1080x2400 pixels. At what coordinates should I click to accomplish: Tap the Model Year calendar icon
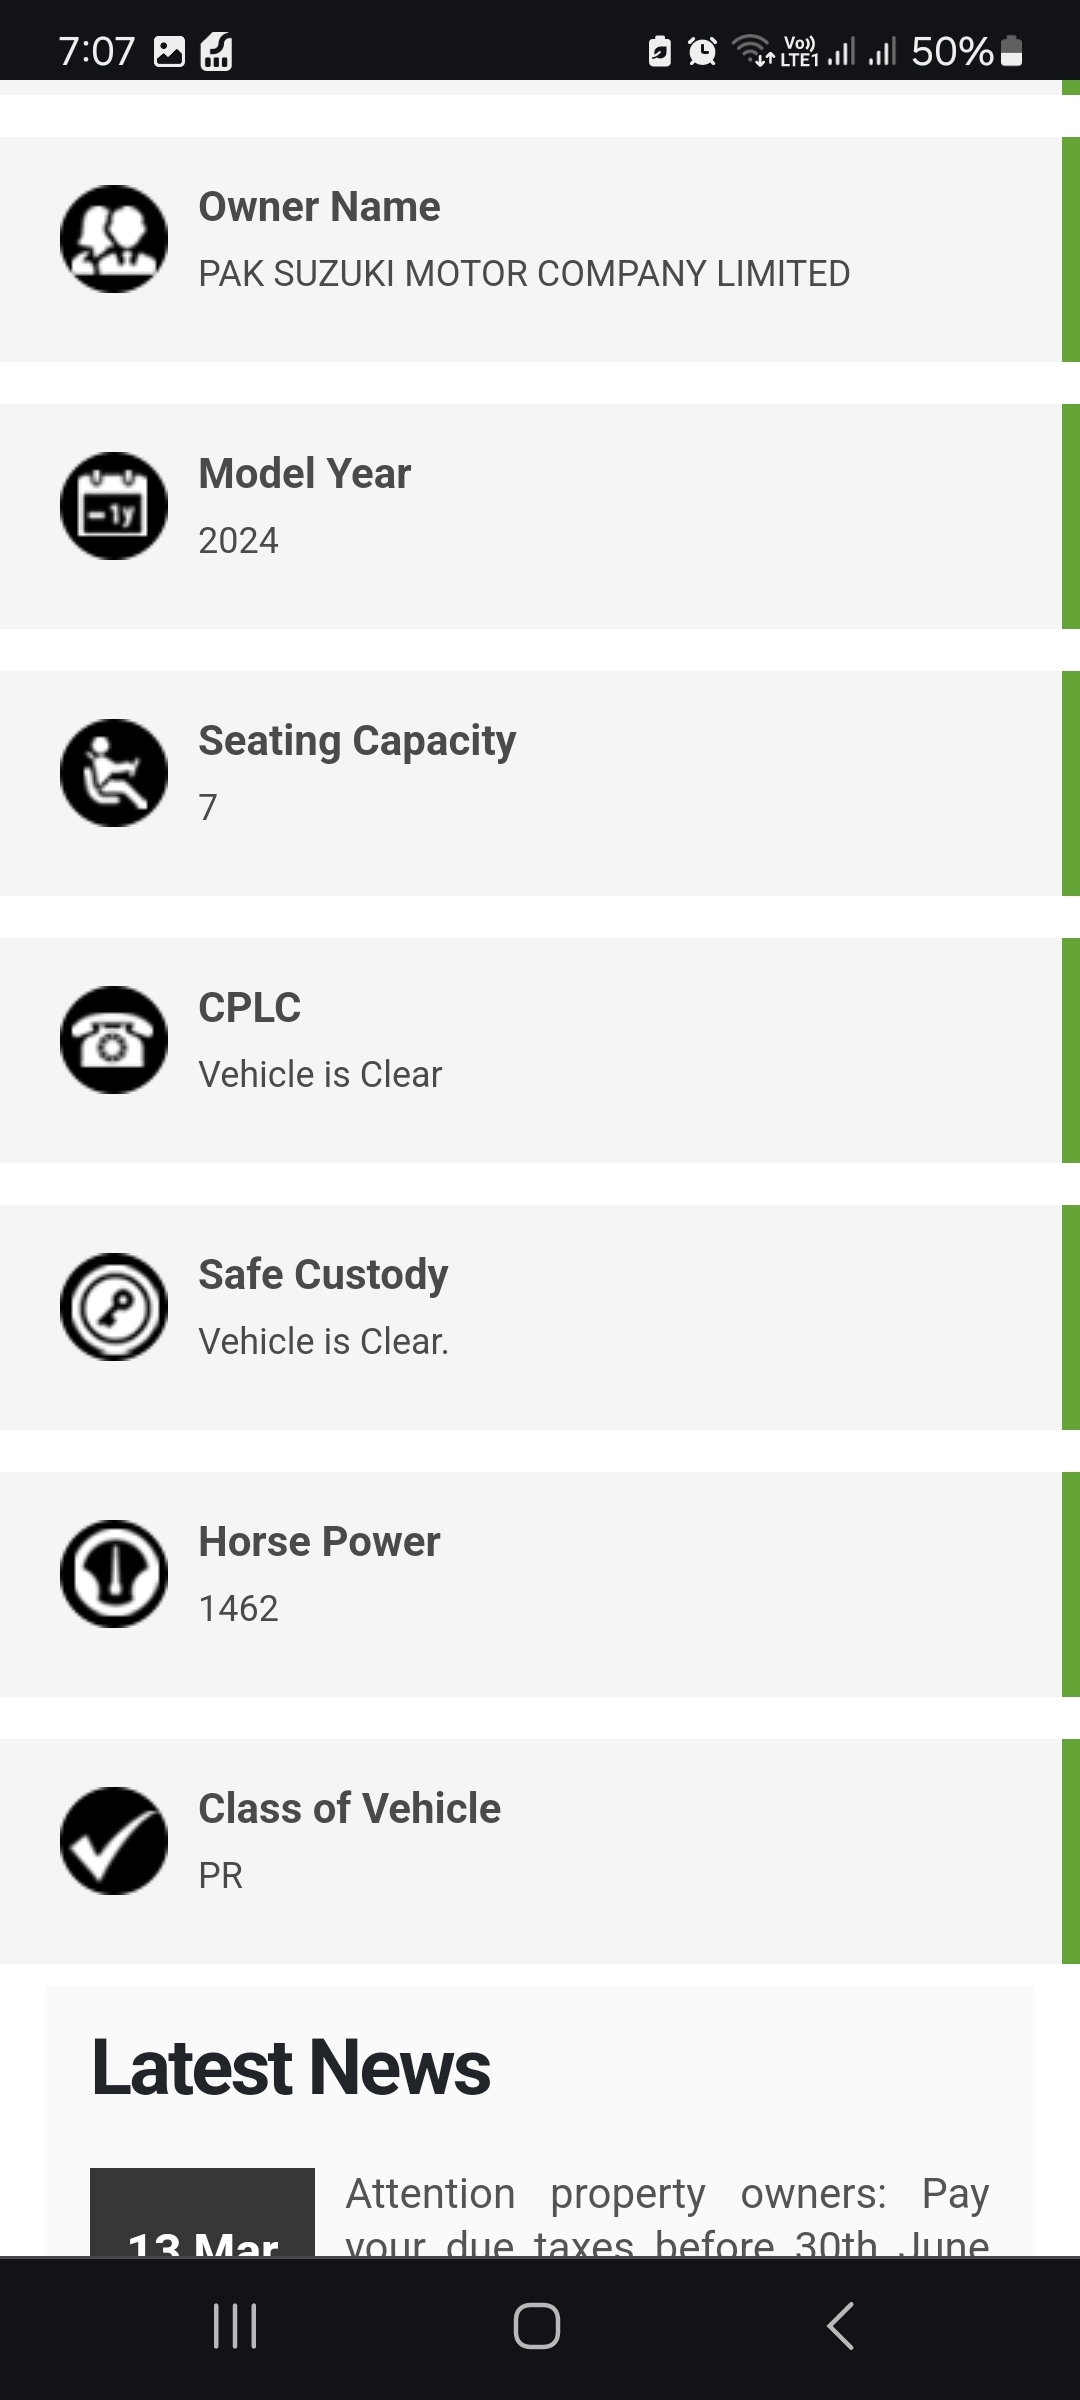tap(114, 506)
